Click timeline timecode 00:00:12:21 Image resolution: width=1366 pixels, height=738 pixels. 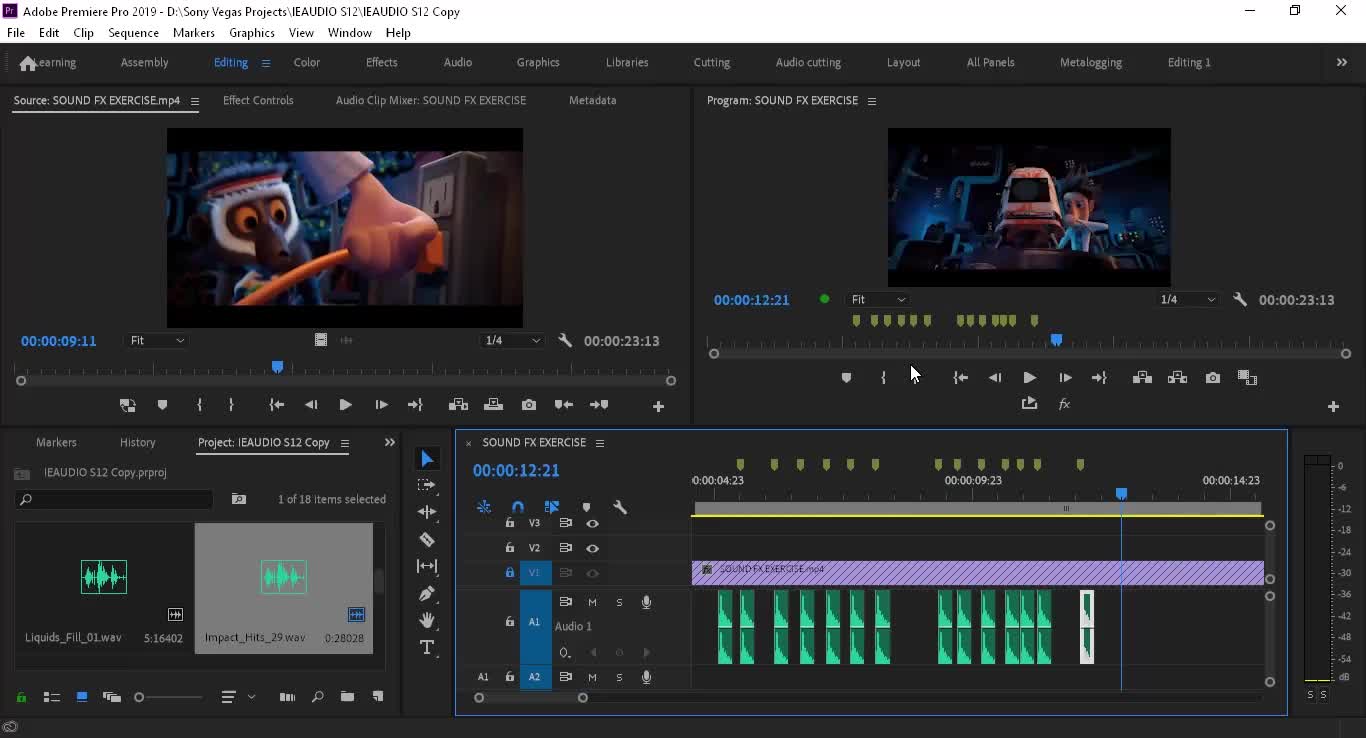pyautogui.click(x=516, y=471)
